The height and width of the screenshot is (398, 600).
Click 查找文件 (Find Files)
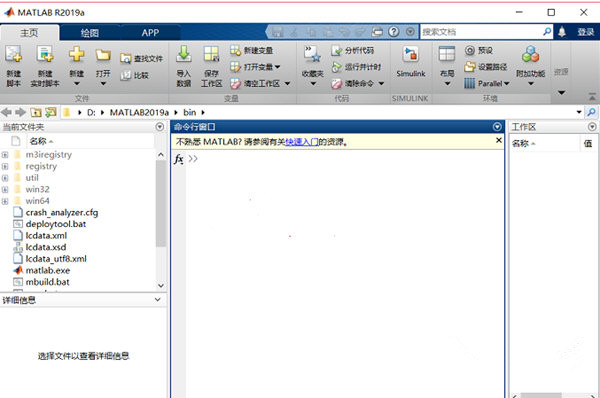(x=142, y=59)
